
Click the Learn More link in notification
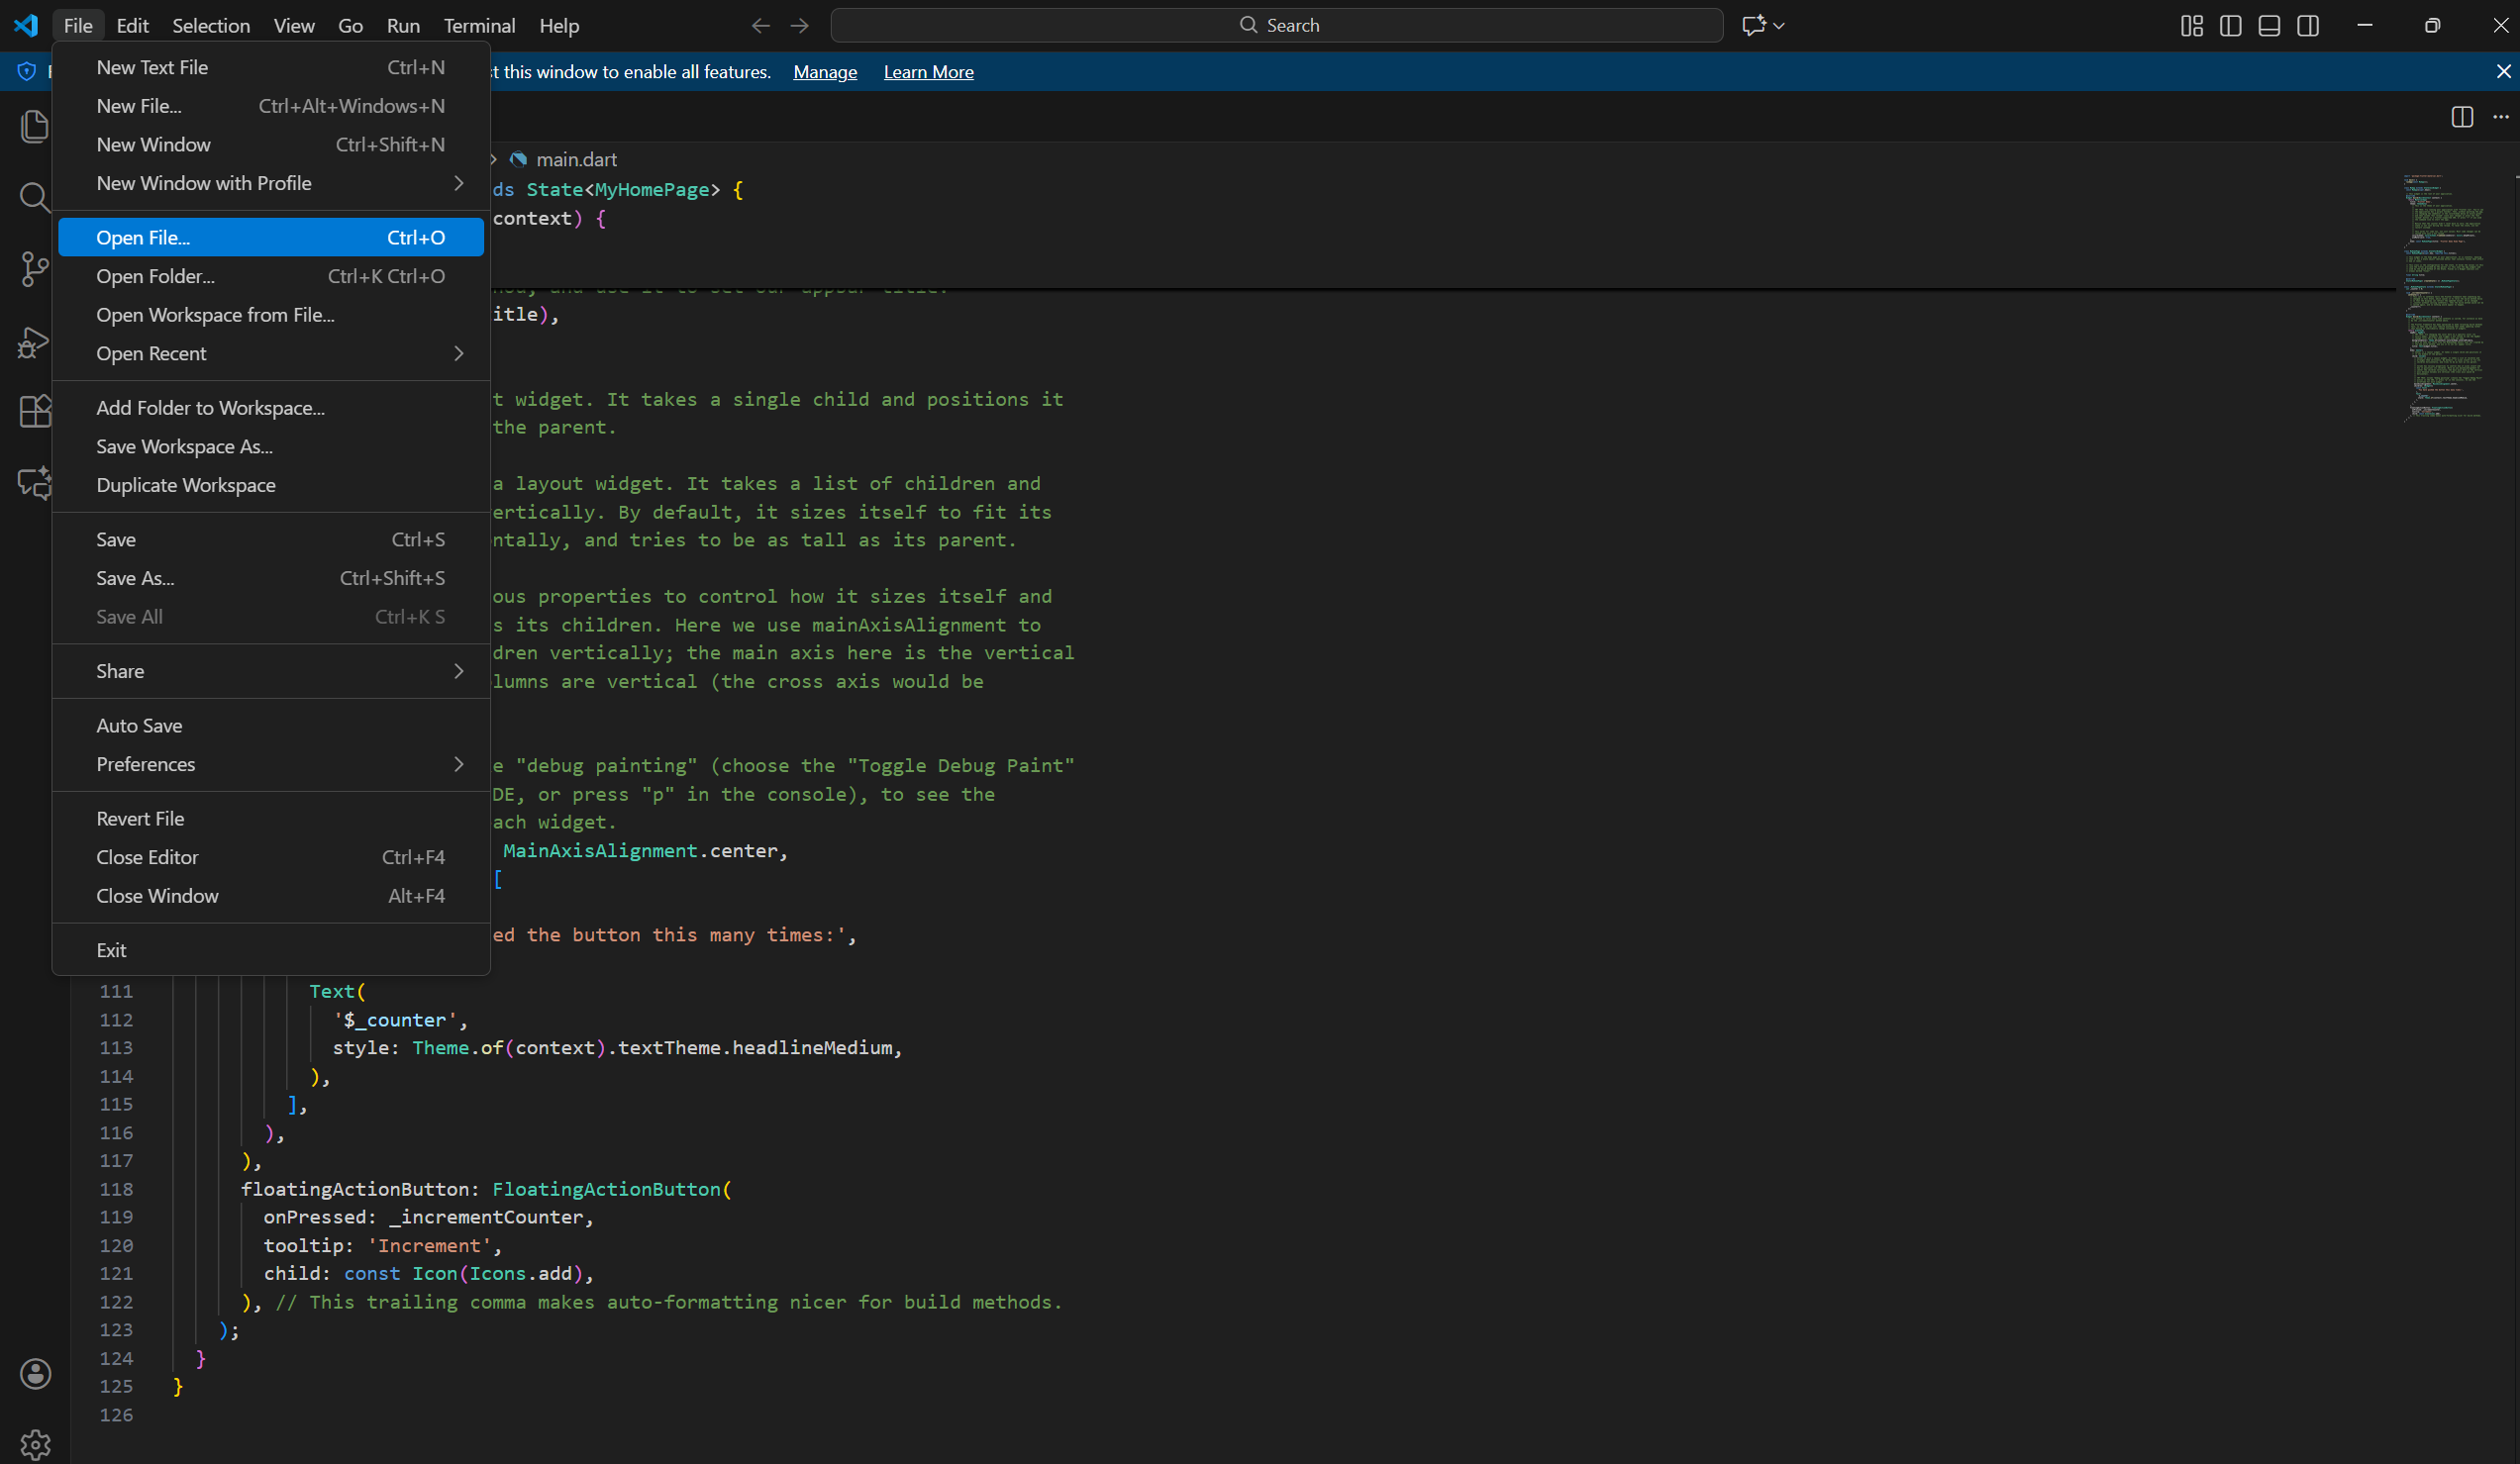click(x=928, y=71)
